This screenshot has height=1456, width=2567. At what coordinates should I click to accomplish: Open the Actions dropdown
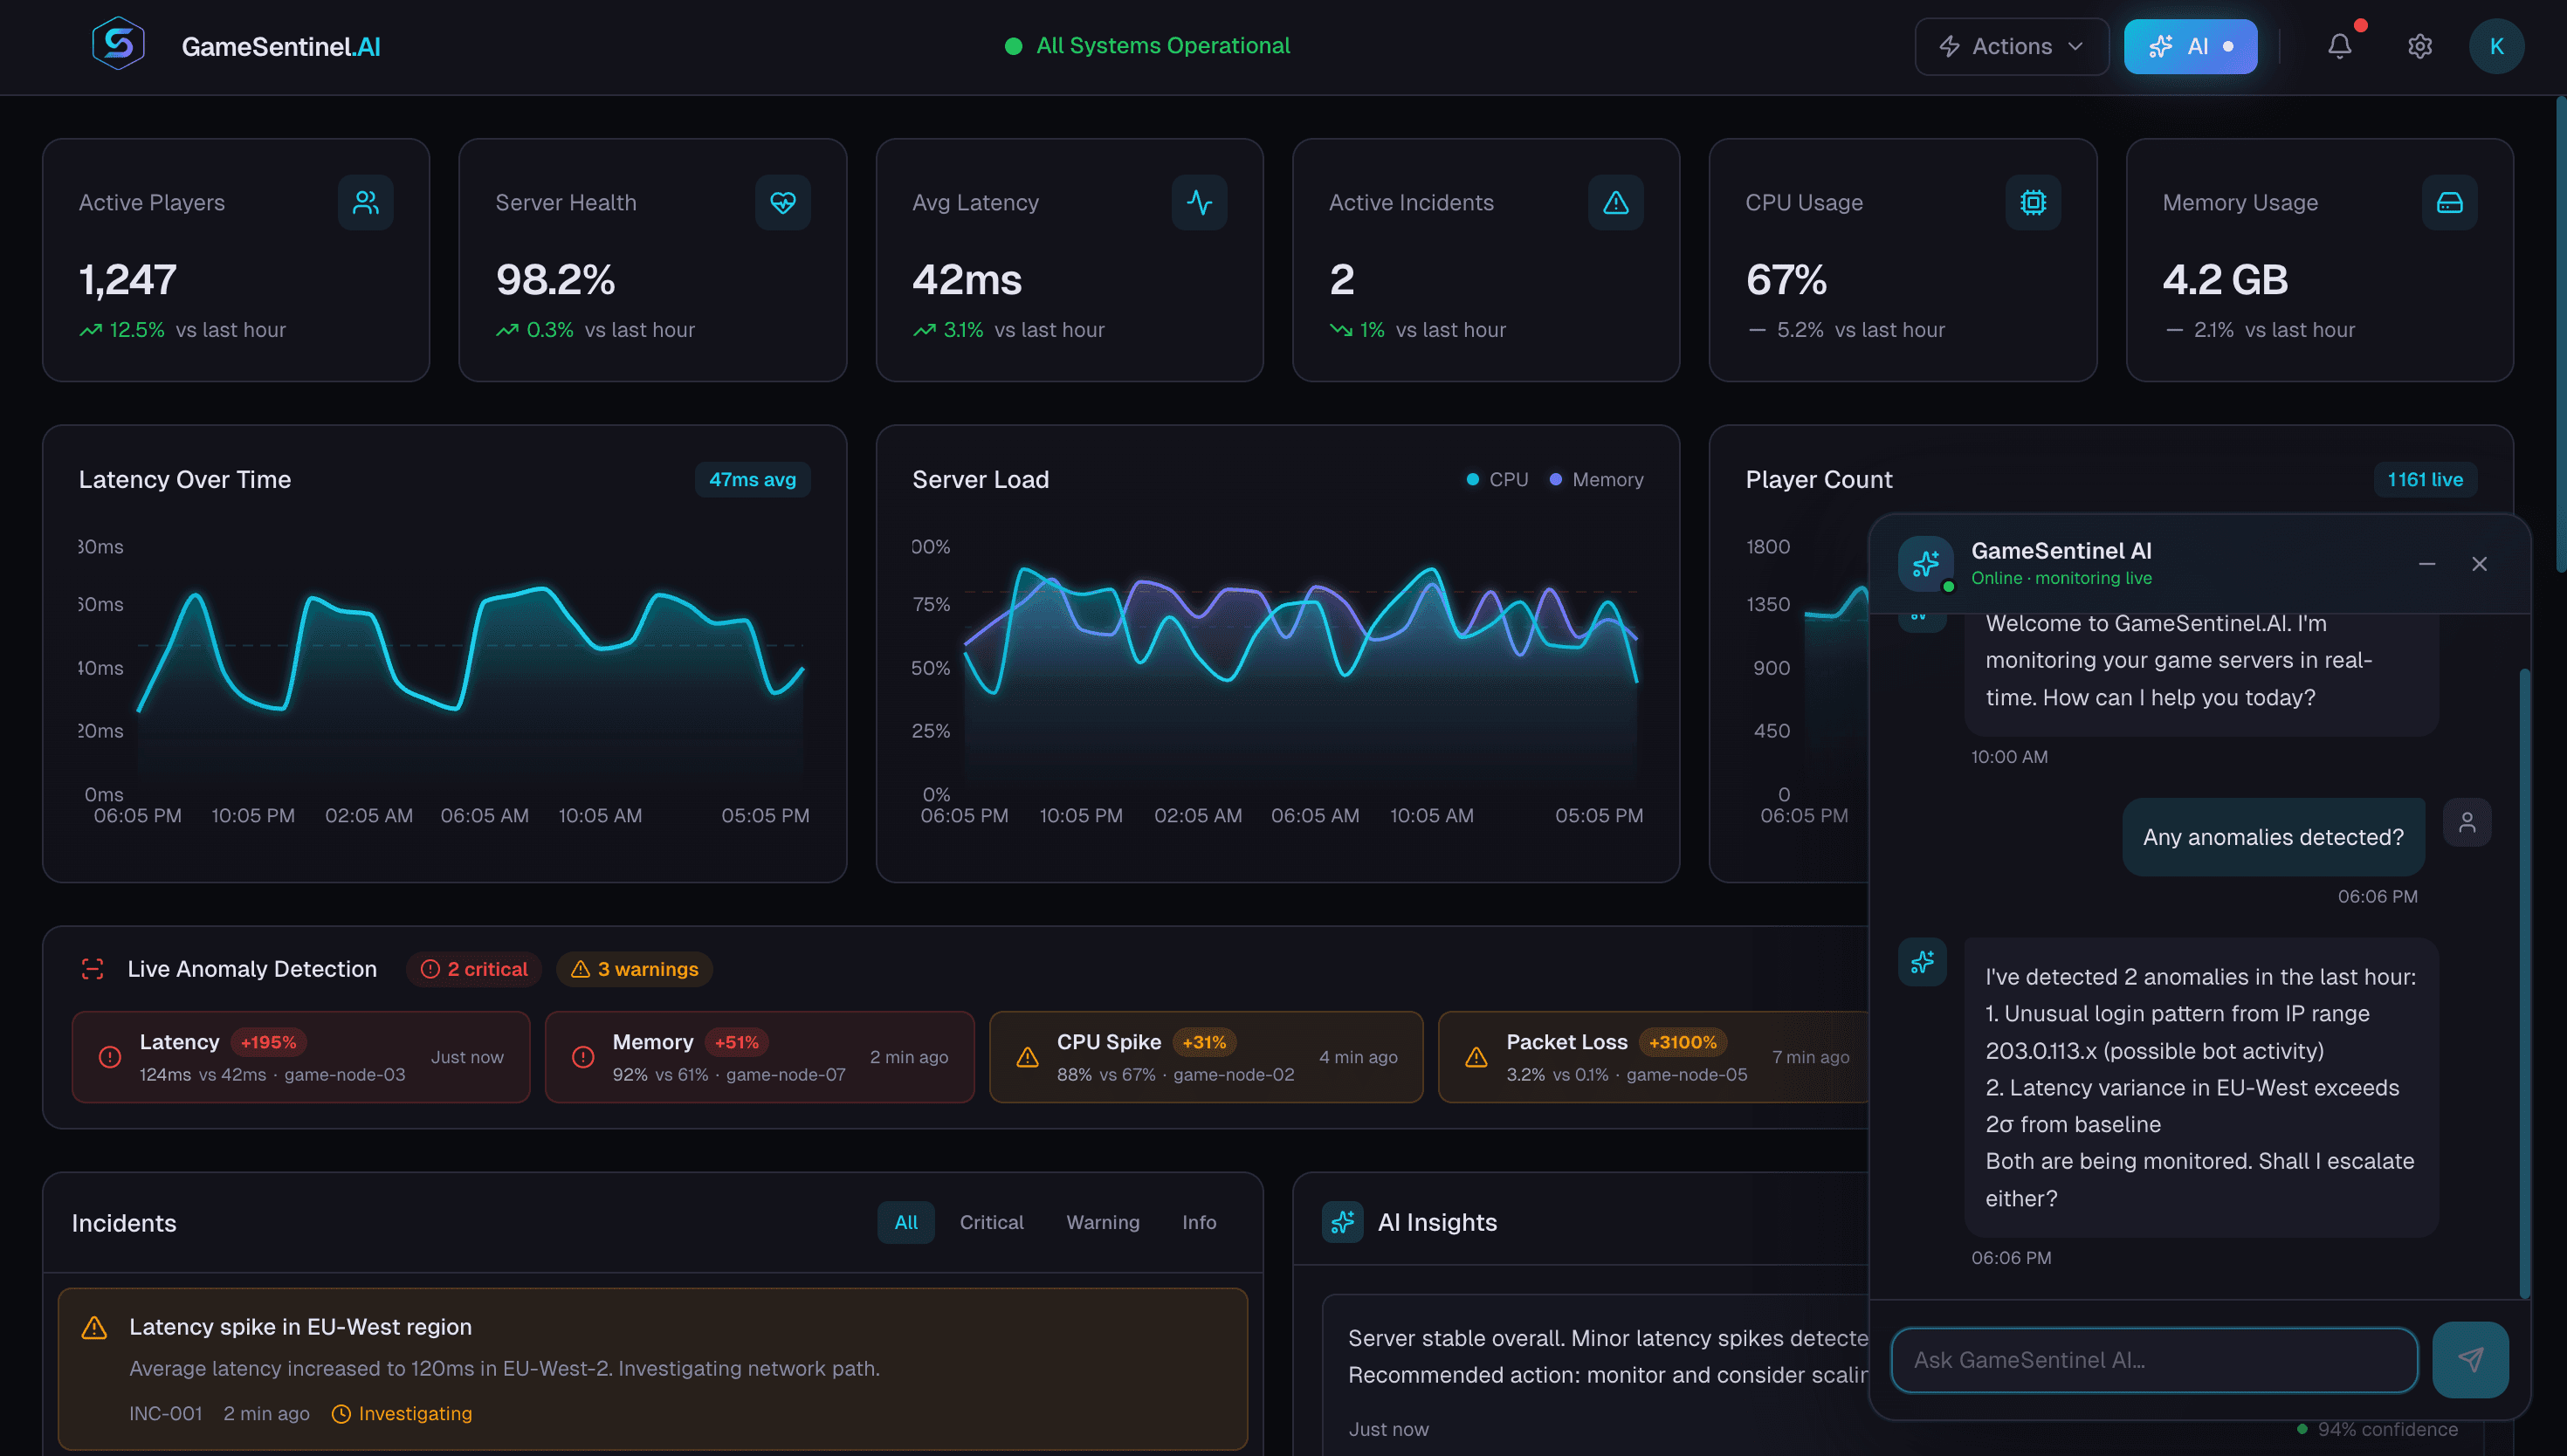2010,46
